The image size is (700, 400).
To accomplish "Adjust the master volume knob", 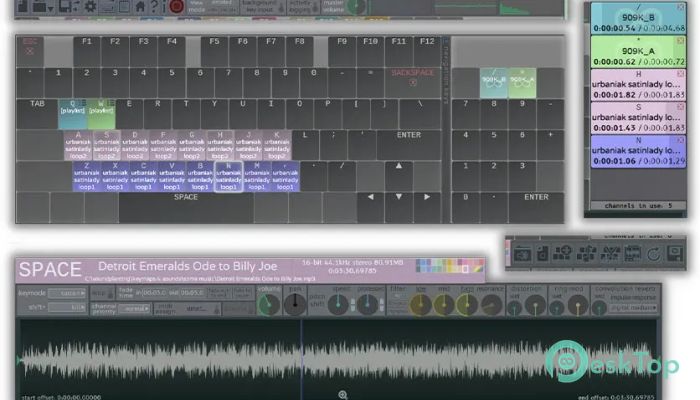I will [356, 6].
